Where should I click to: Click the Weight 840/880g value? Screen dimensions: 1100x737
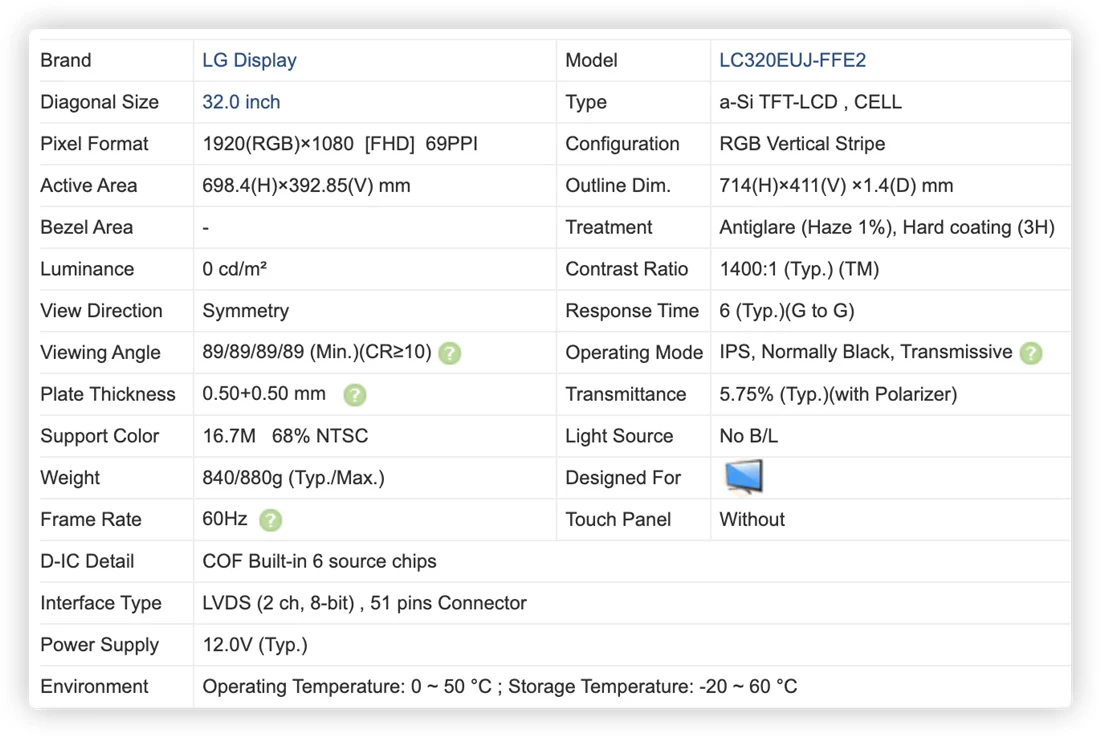click(x=293, y=478)
